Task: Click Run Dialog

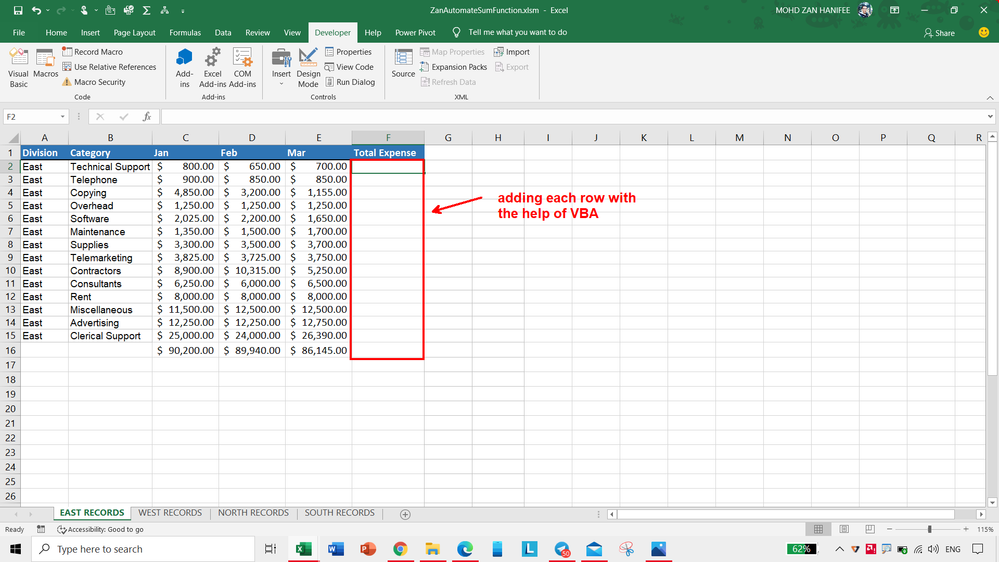Action: 349,82
